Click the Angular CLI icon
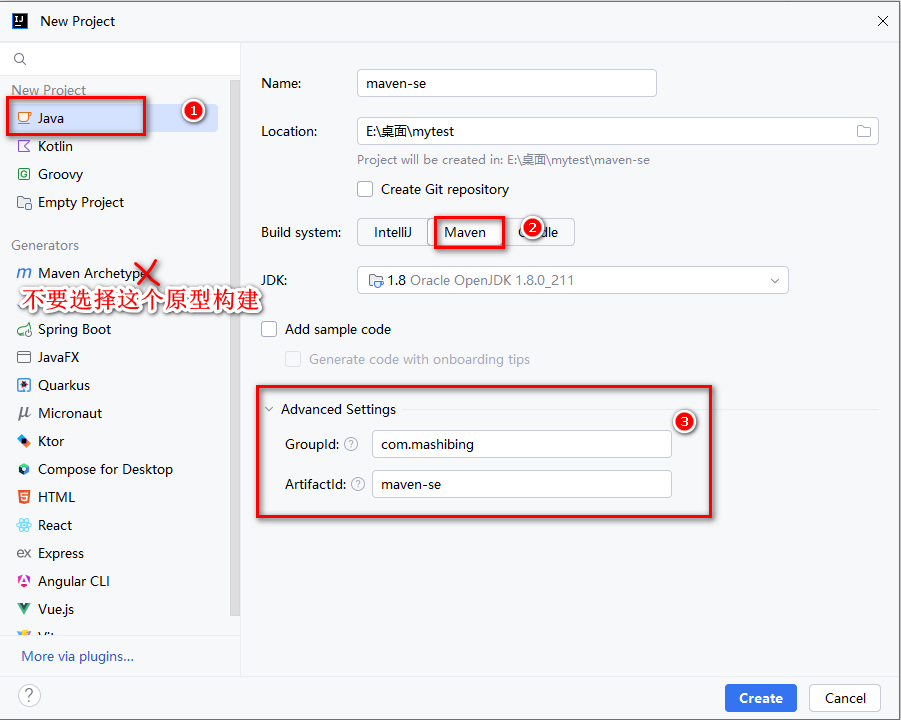Screen dimensions: 901x720 click(24, 582)
